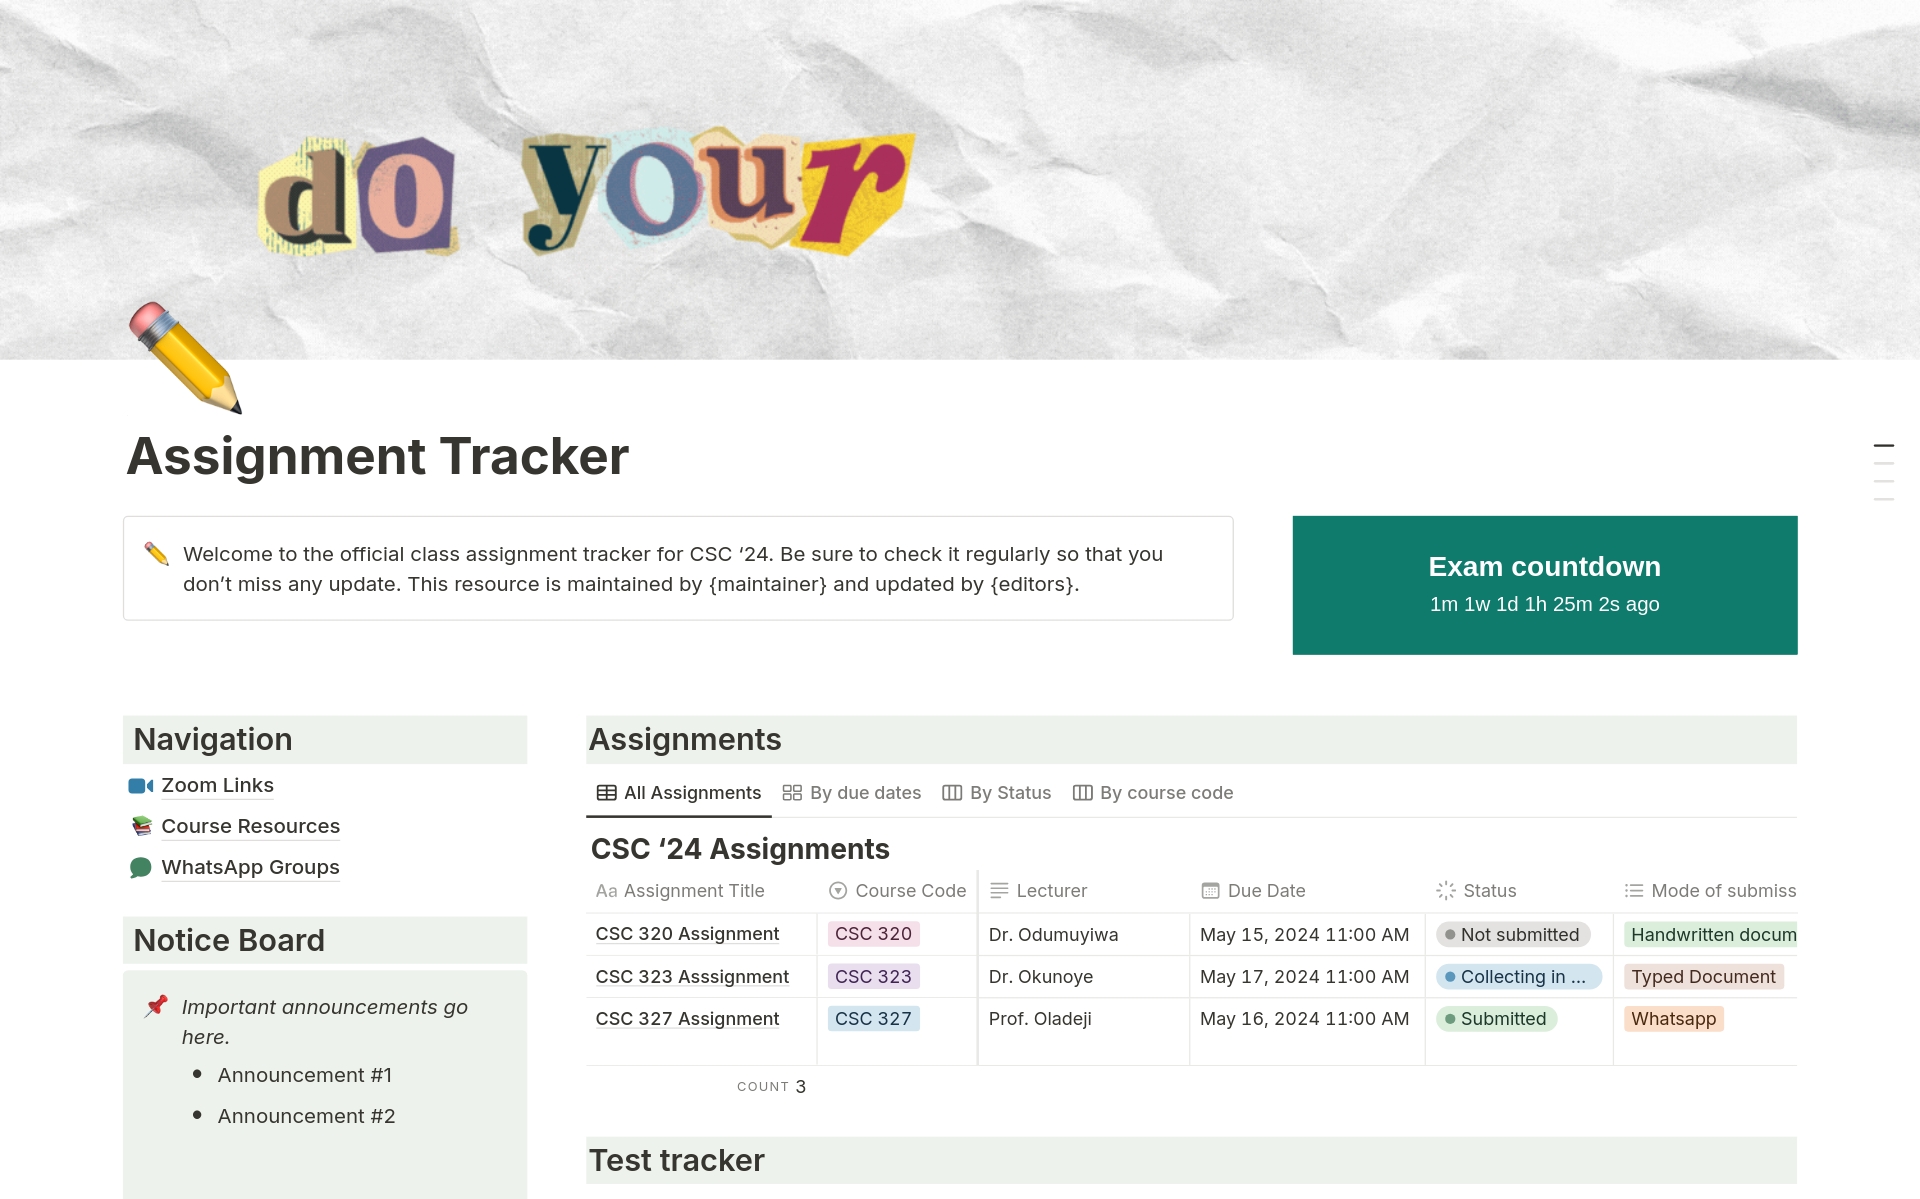Viewport: 1920px width, 1199px height.
Task: Click CSC 327 Assignment row link
Action: (687, 1017)
